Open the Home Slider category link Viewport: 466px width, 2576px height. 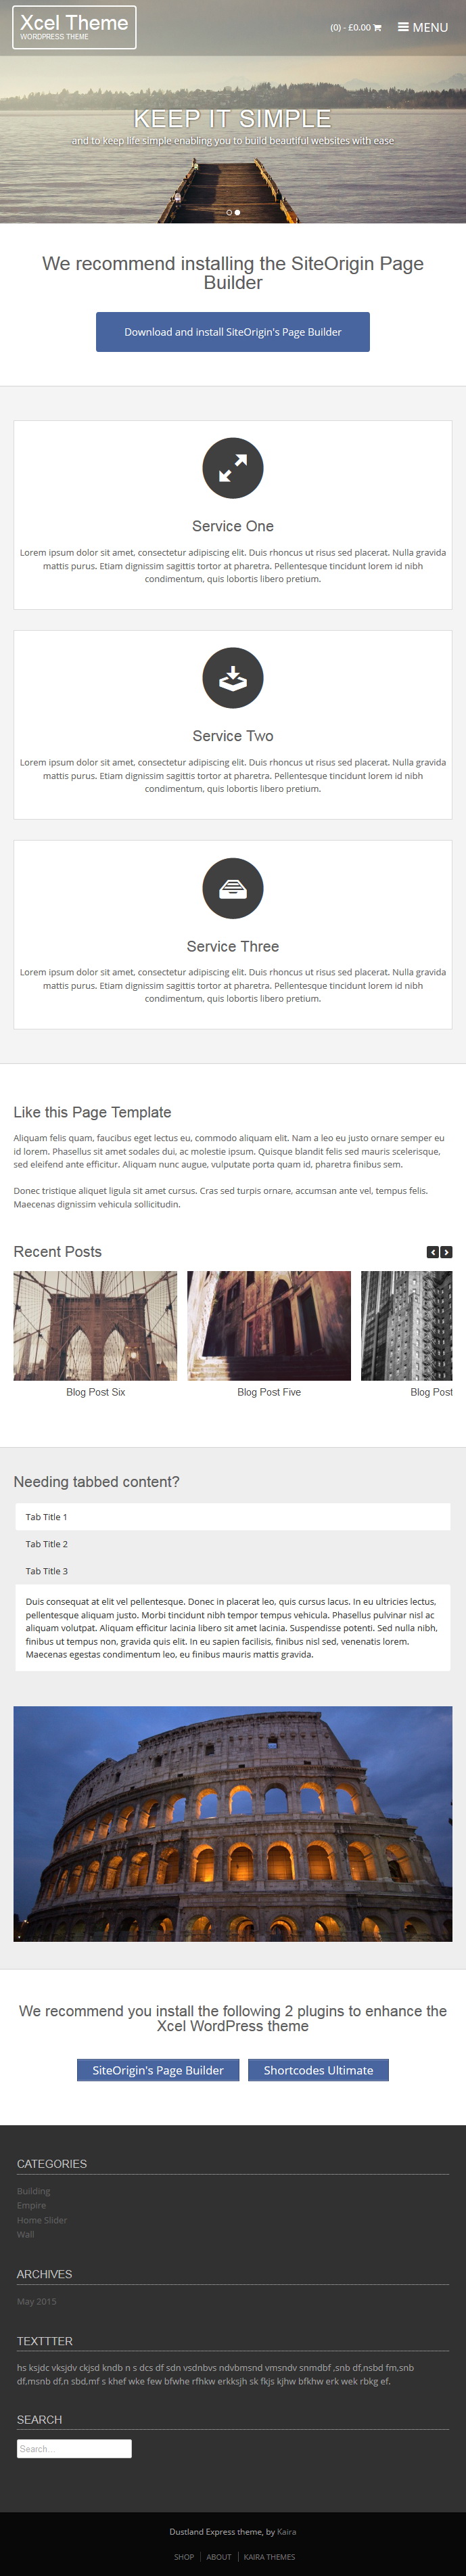(x=42, y=2220)
